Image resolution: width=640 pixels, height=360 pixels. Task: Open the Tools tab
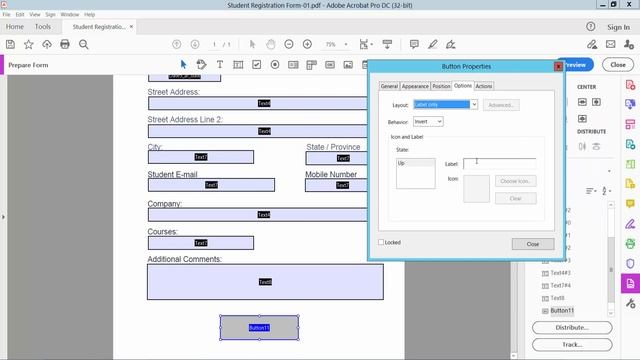43,27
